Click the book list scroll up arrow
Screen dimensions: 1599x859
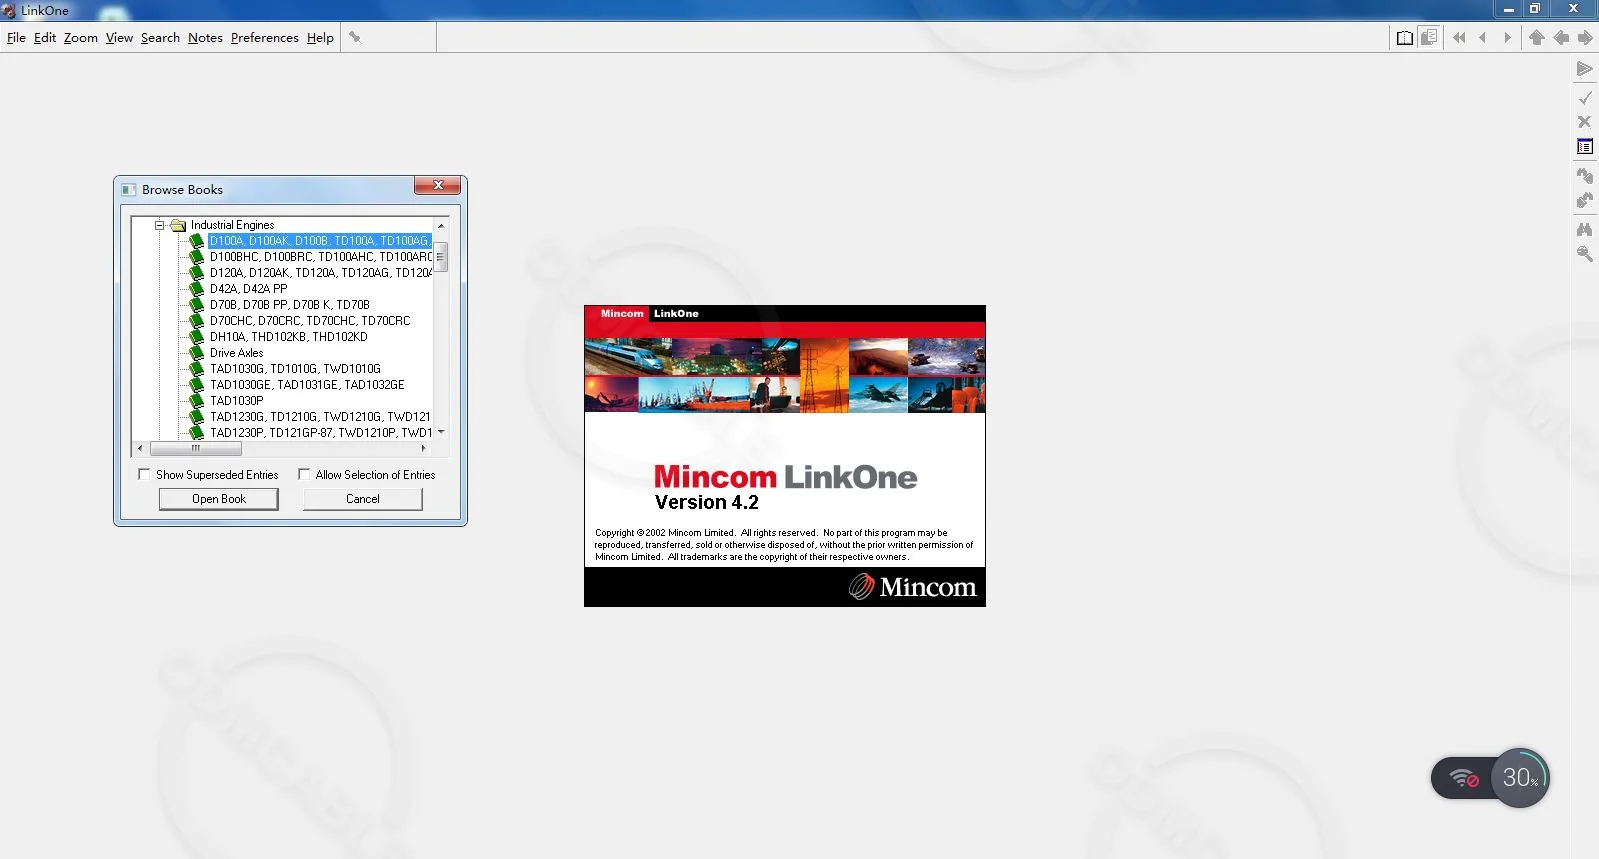[441, 226]
